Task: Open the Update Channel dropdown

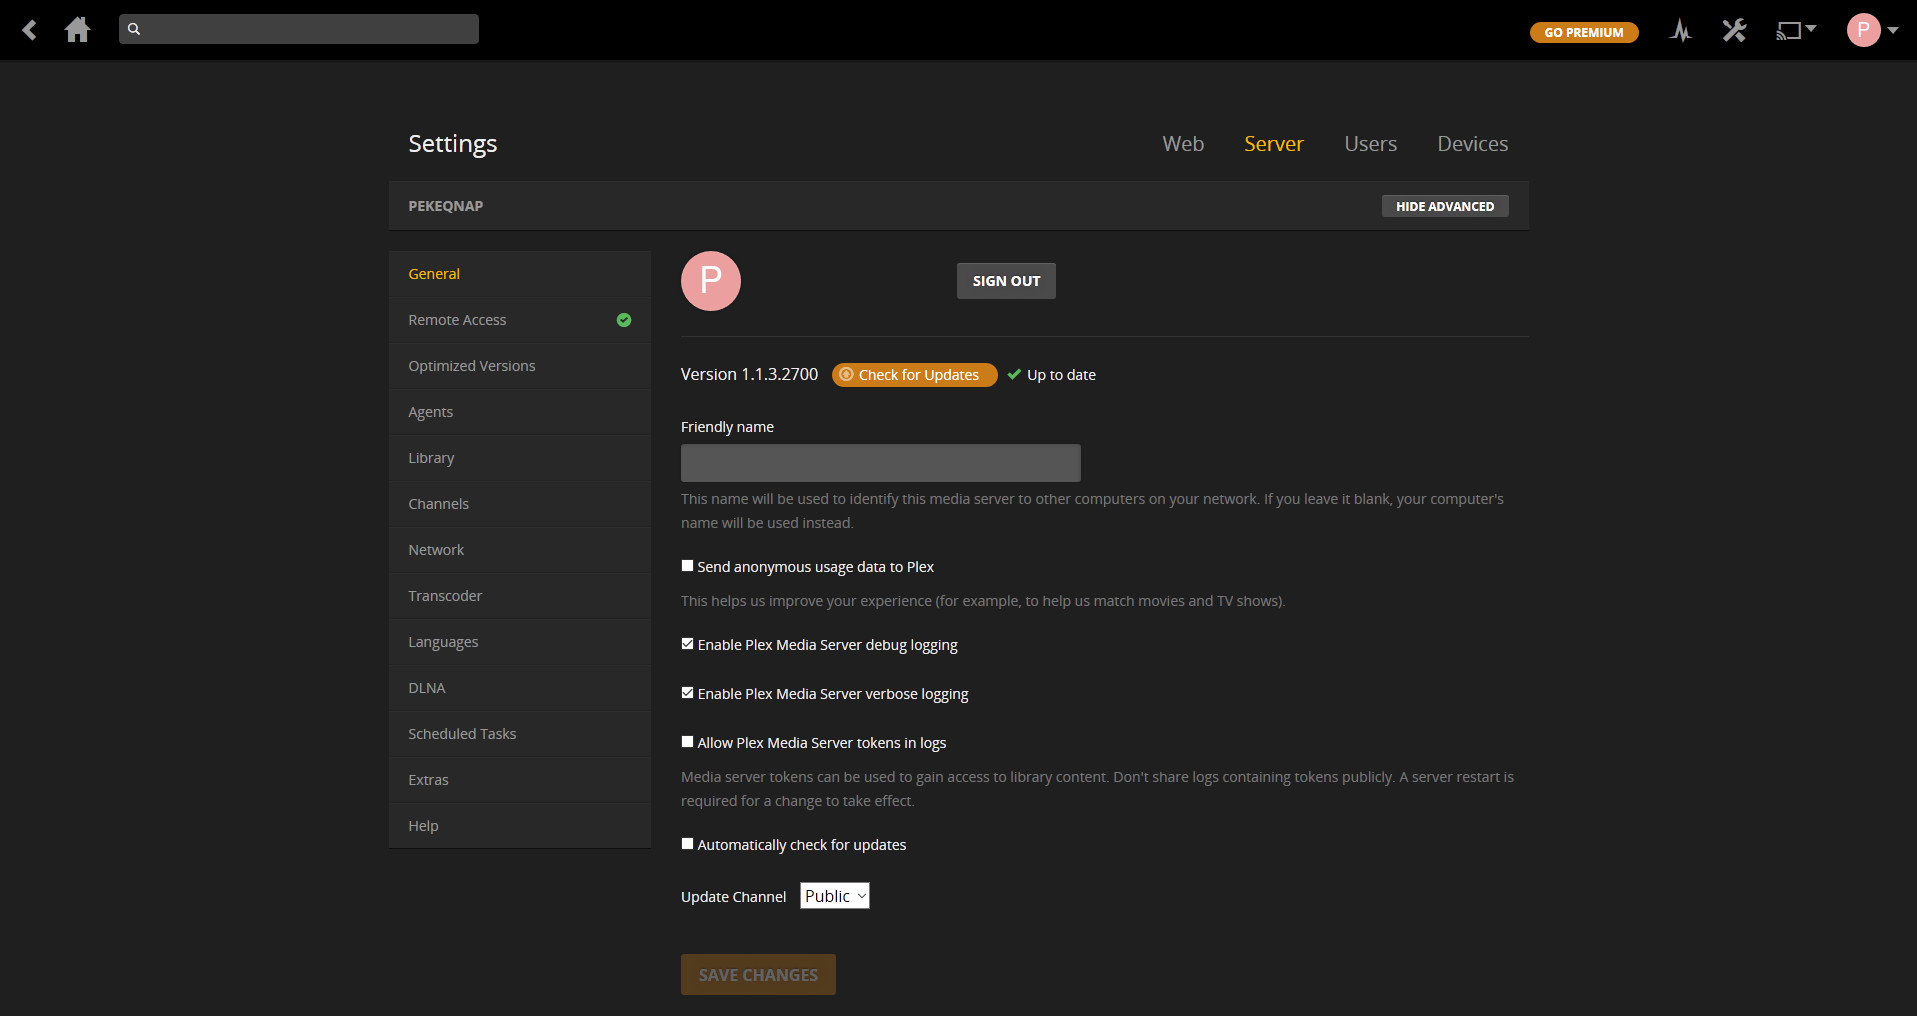Action: pyautogui.click(x=834, y=896)
